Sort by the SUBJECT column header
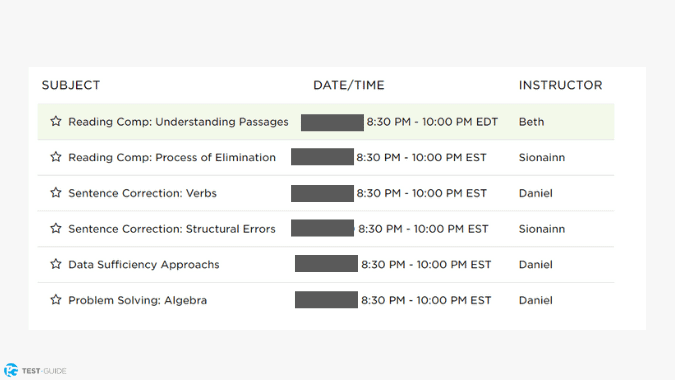The height and width of the screenshot is (380, 675). [71, 85]
